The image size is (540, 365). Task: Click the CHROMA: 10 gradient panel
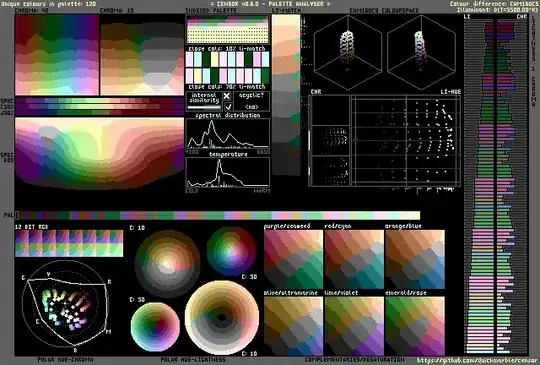tap(142, 55)
